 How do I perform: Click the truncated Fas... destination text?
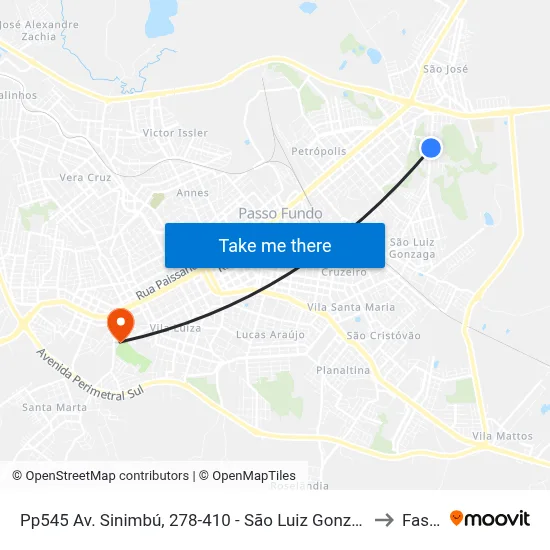coord(421,520)
